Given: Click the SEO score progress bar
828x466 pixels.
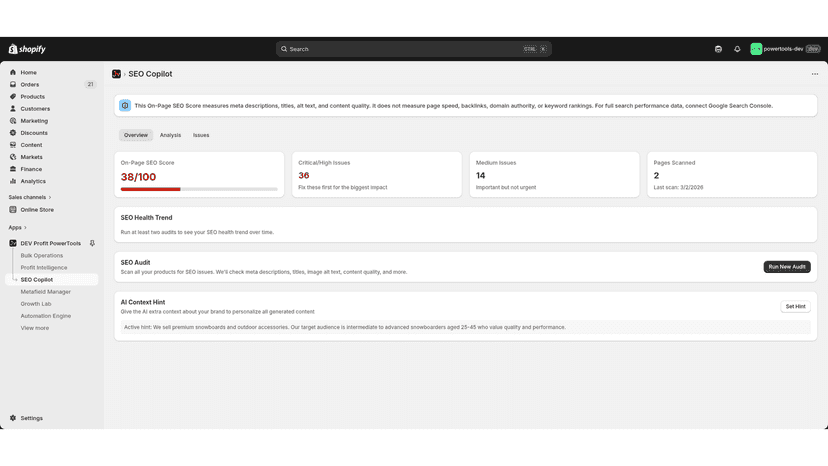Looking at the screenshot, I should pos(199,189).
